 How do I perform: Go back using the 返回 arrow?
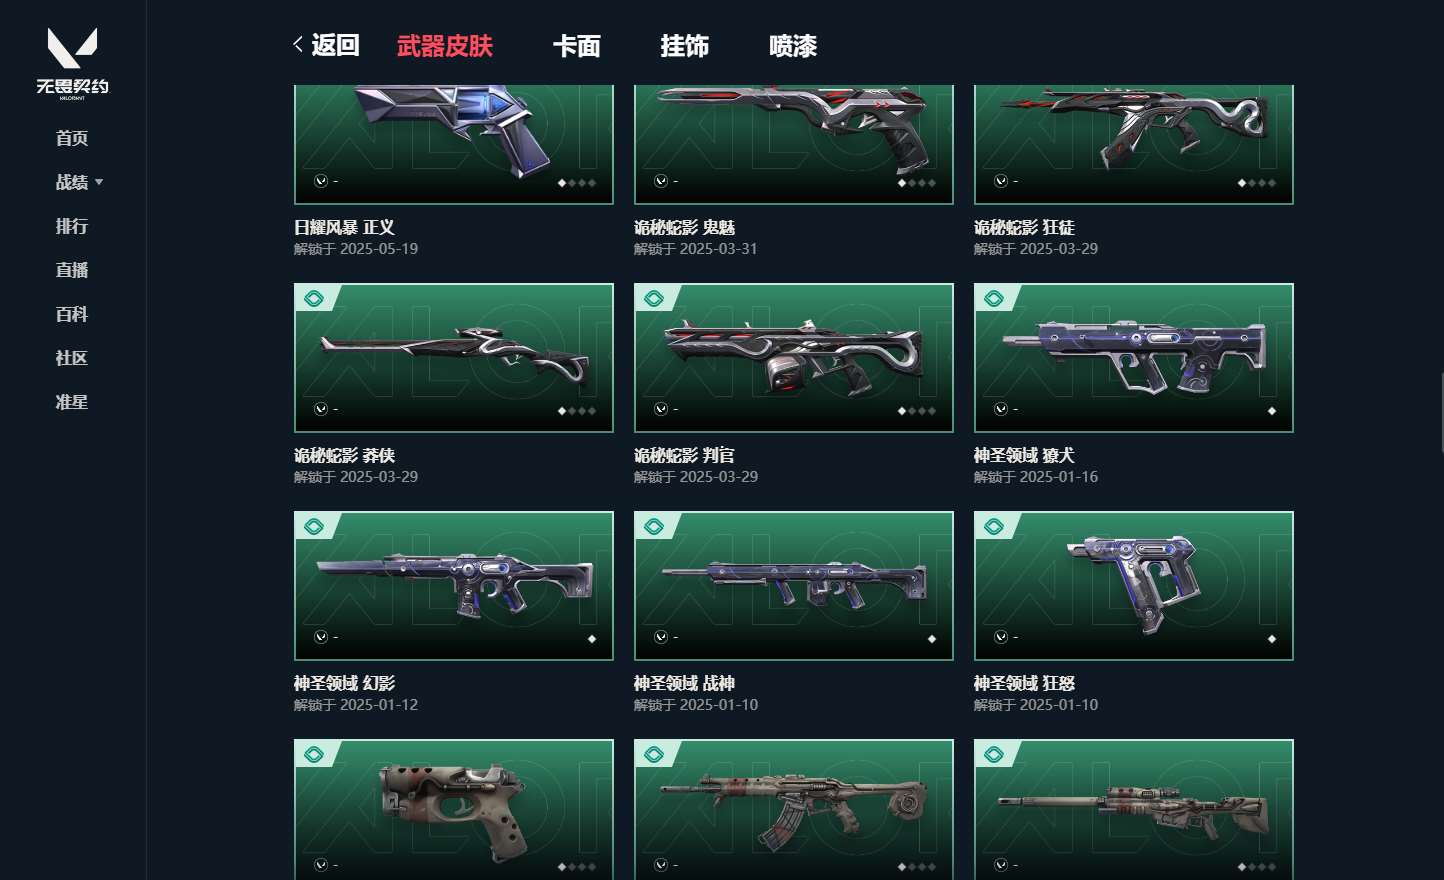click(x=327, y=45)
